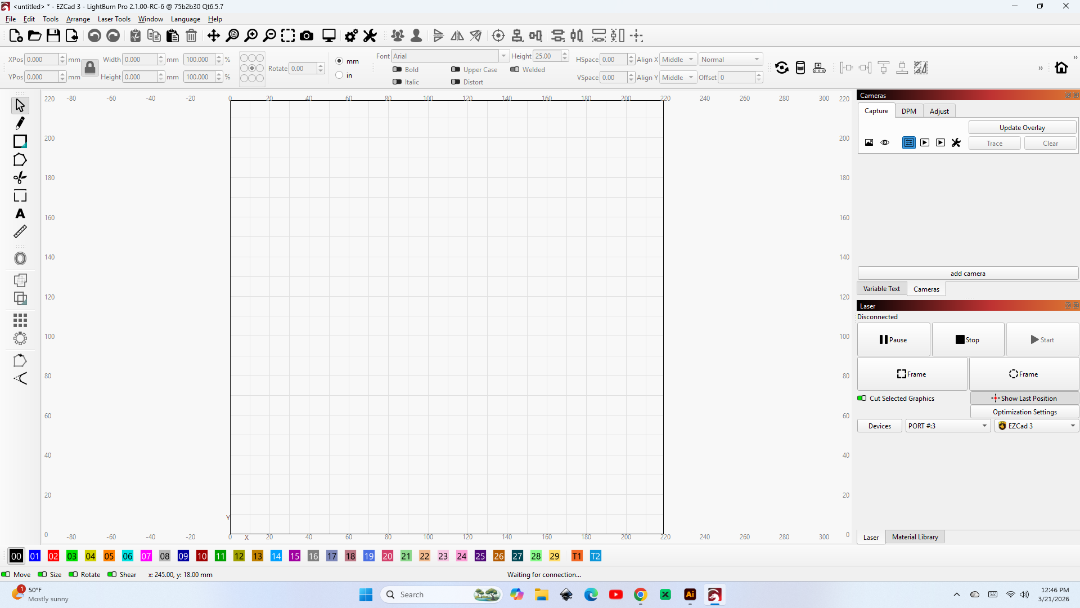The height and width of the screenshot is (608, 1080).
Task: Click the camera capture icon in toolbar
Action: (306, 36)
